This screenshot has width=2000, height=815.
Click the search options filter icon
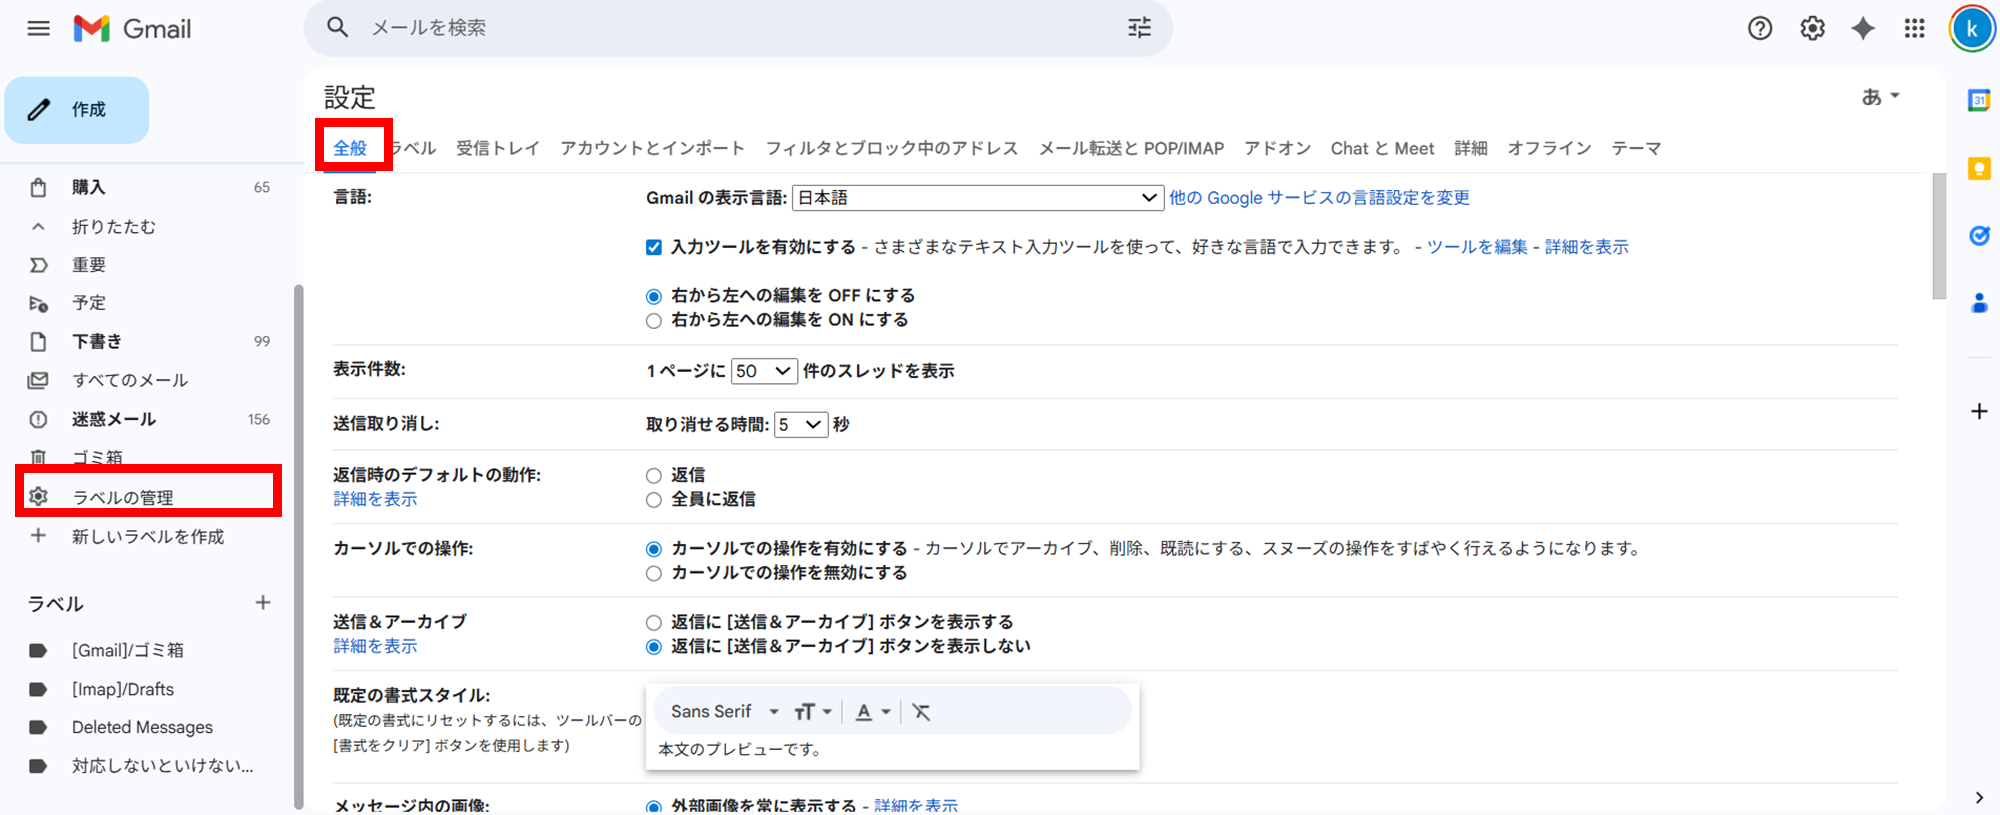click(1139, 28)
